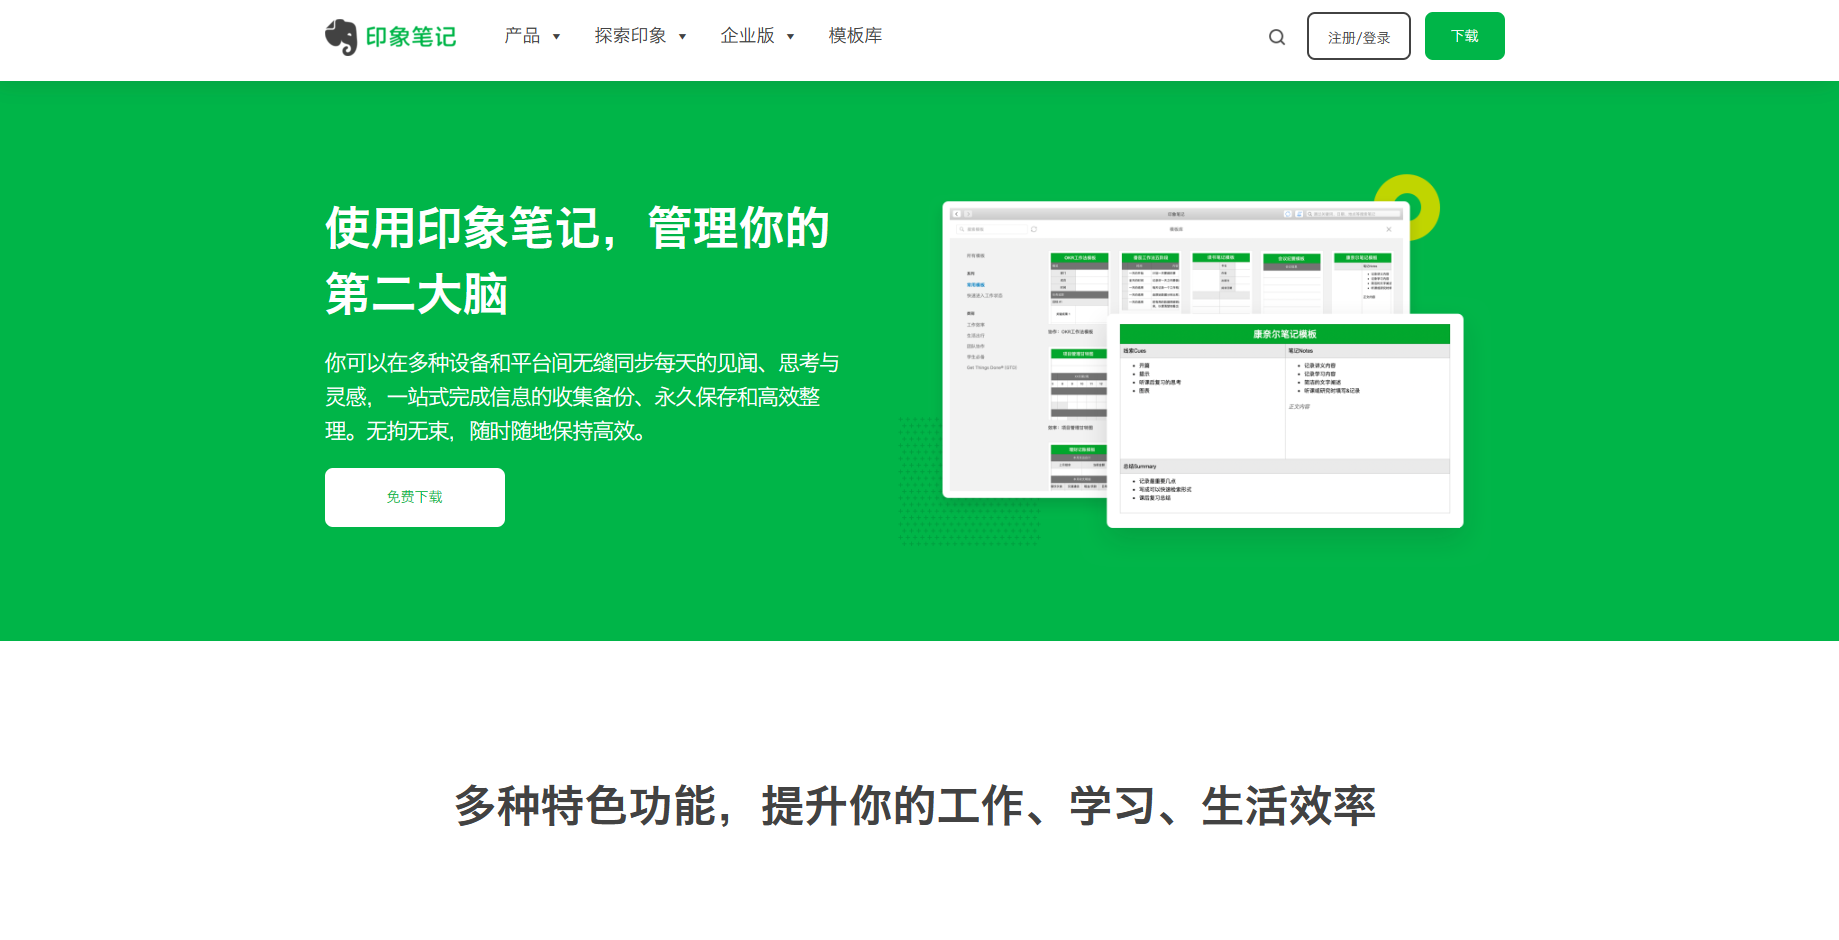Select the OKR工作法模板 thumbnail in the preview
Viewport: 1839px width, 940px height.
click(1079, 285)
